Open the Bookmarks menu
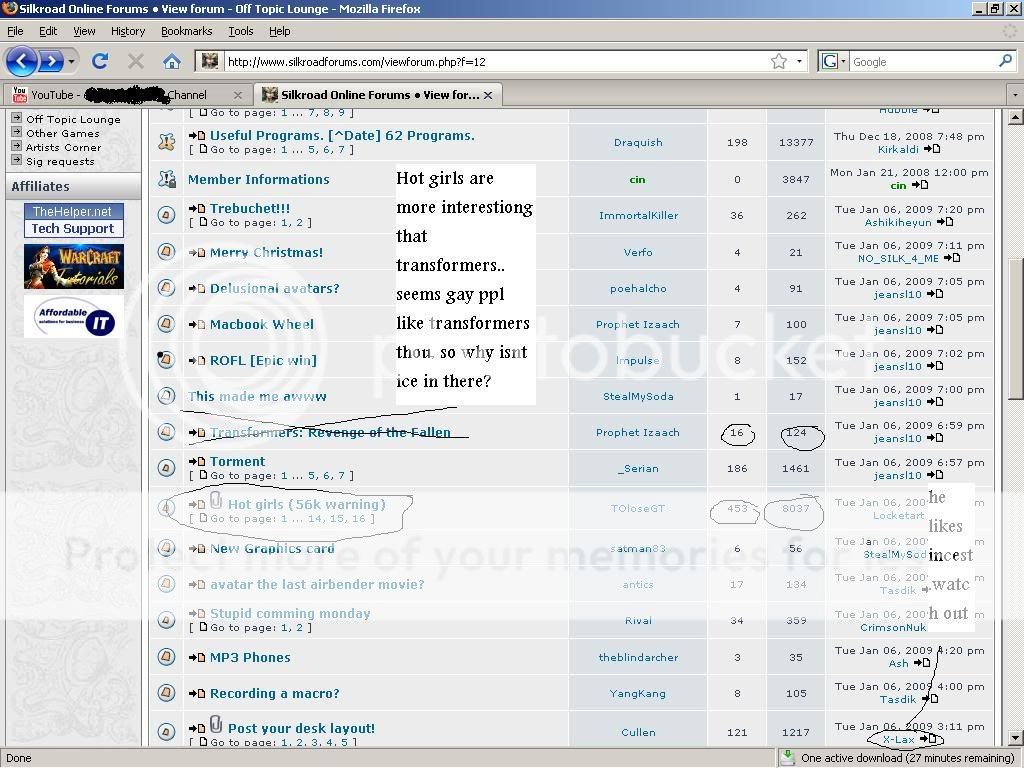The image size is (1024, 768). click(x=186, y=31)
